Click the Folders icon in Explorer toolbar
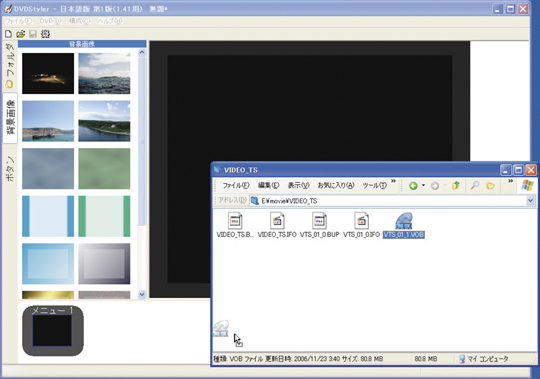 pyautogui.click(x=490, y=186)
